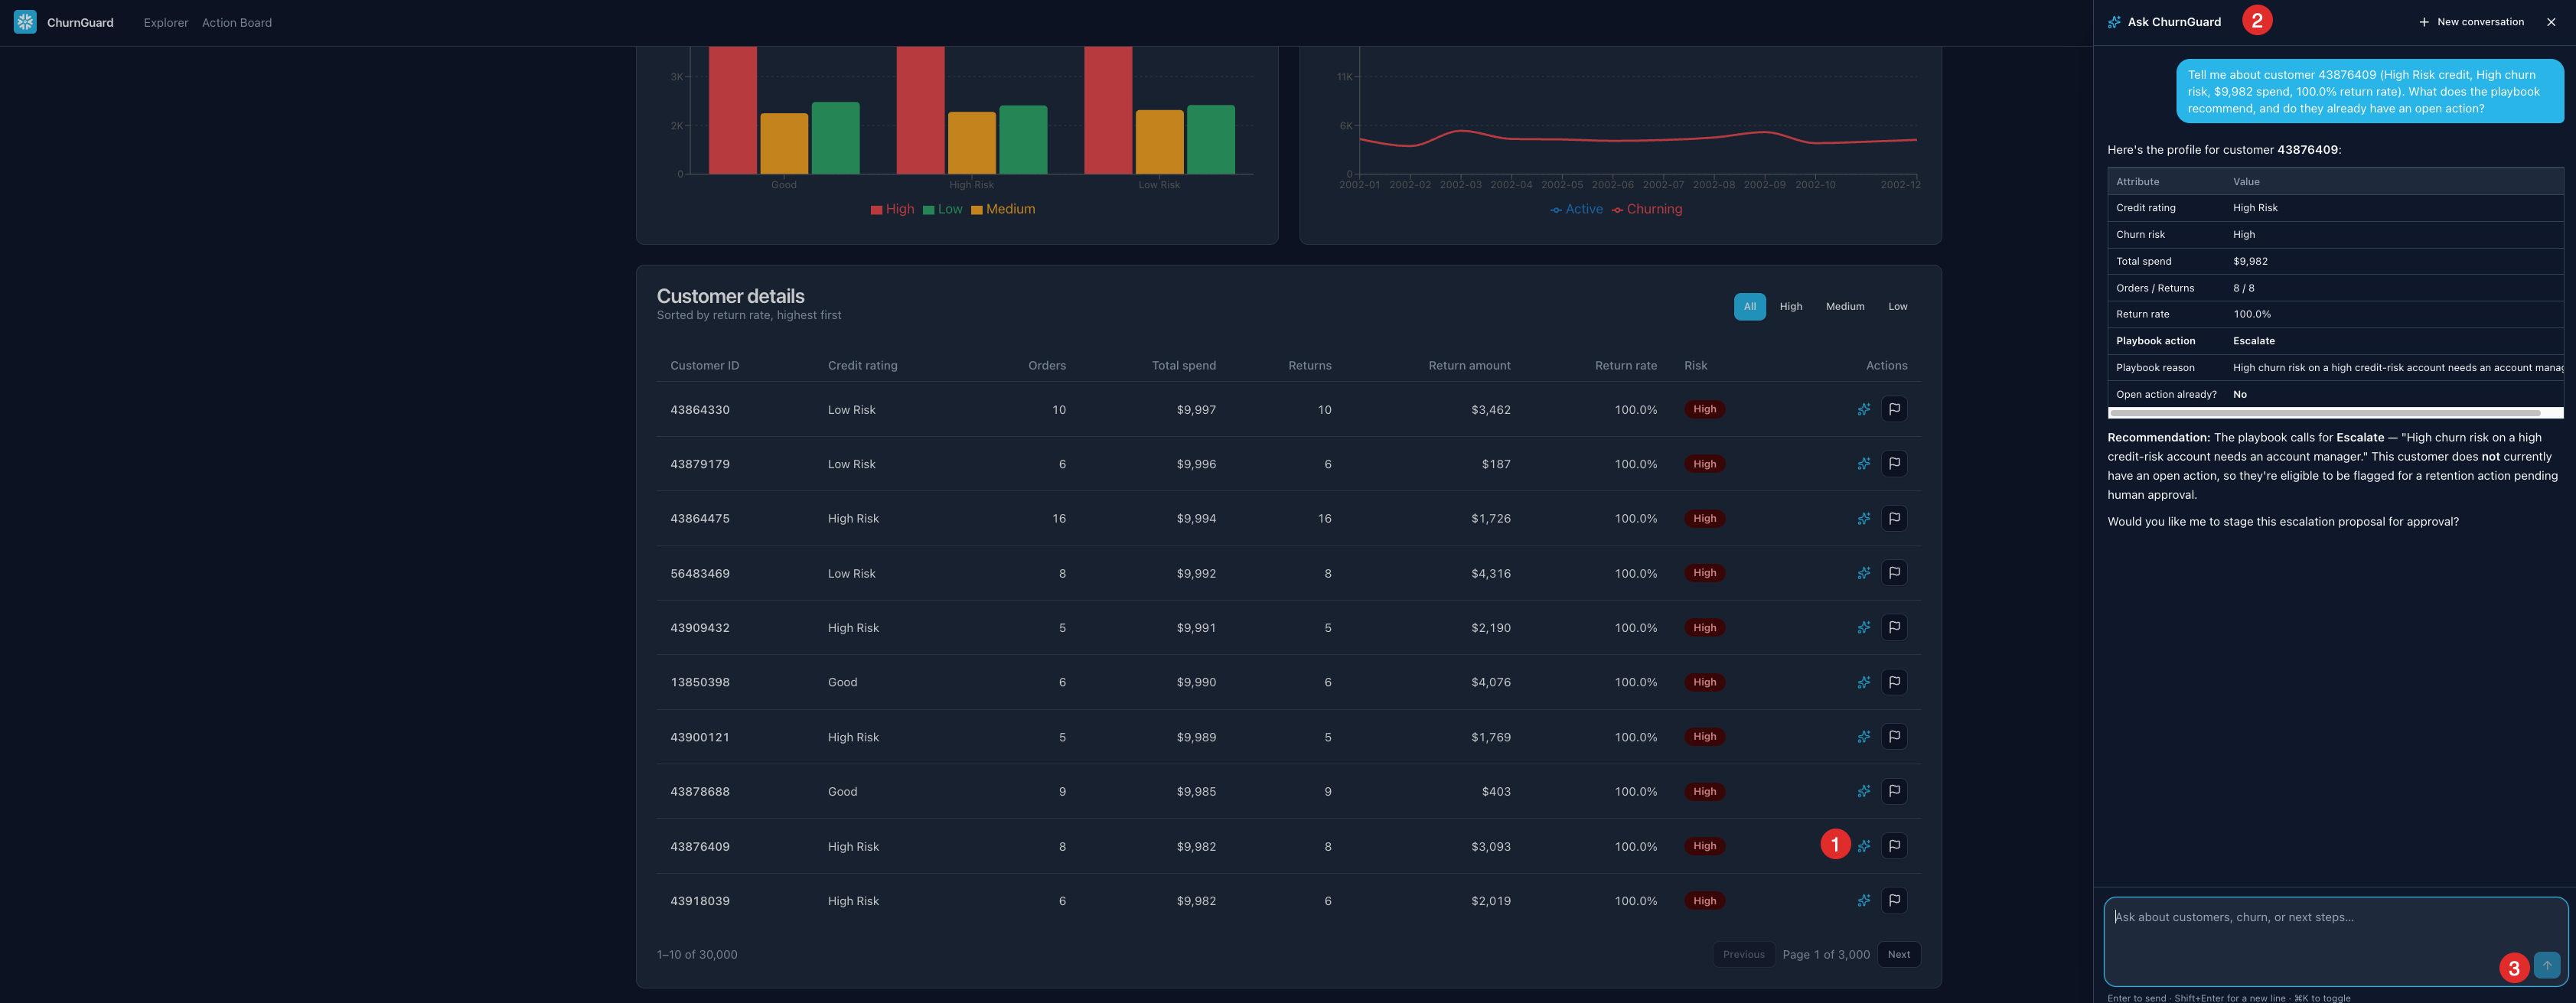Click the Total spend column header
The image size is (2576, 1003).
[x=1183, y=366]
